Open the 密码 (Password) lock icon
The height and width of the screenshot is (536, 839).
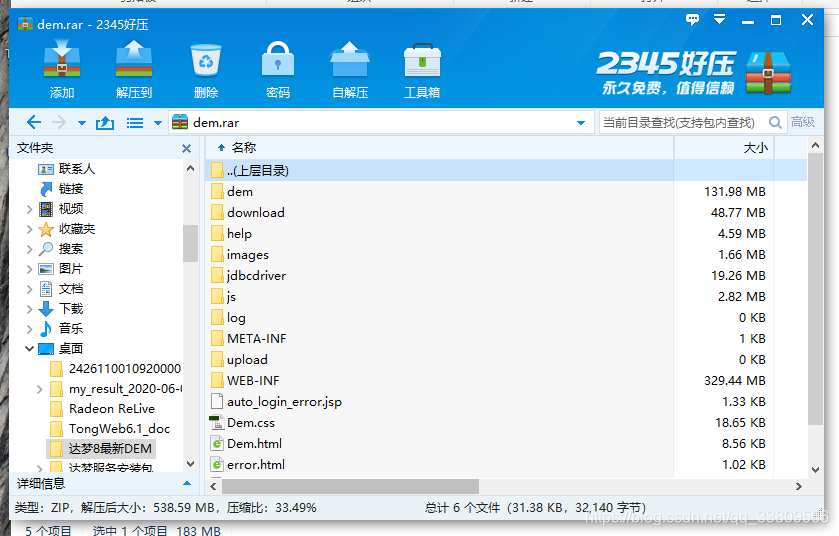pyautogui.click(x=278, y=60)
